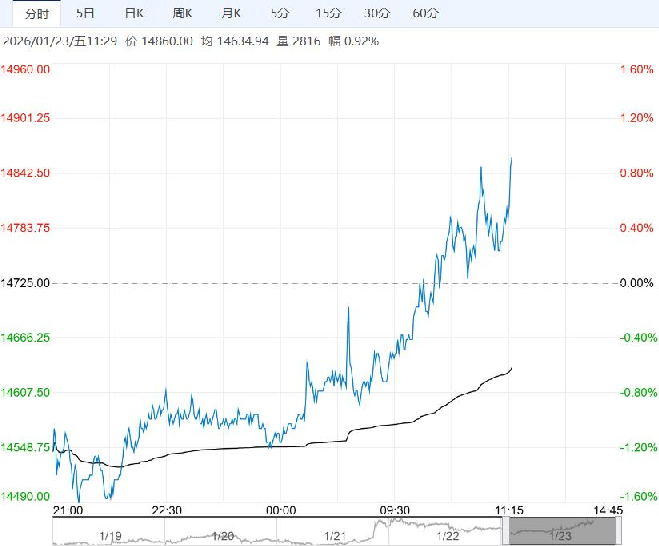Choose the 60分 interval tab

coord(425,13)
